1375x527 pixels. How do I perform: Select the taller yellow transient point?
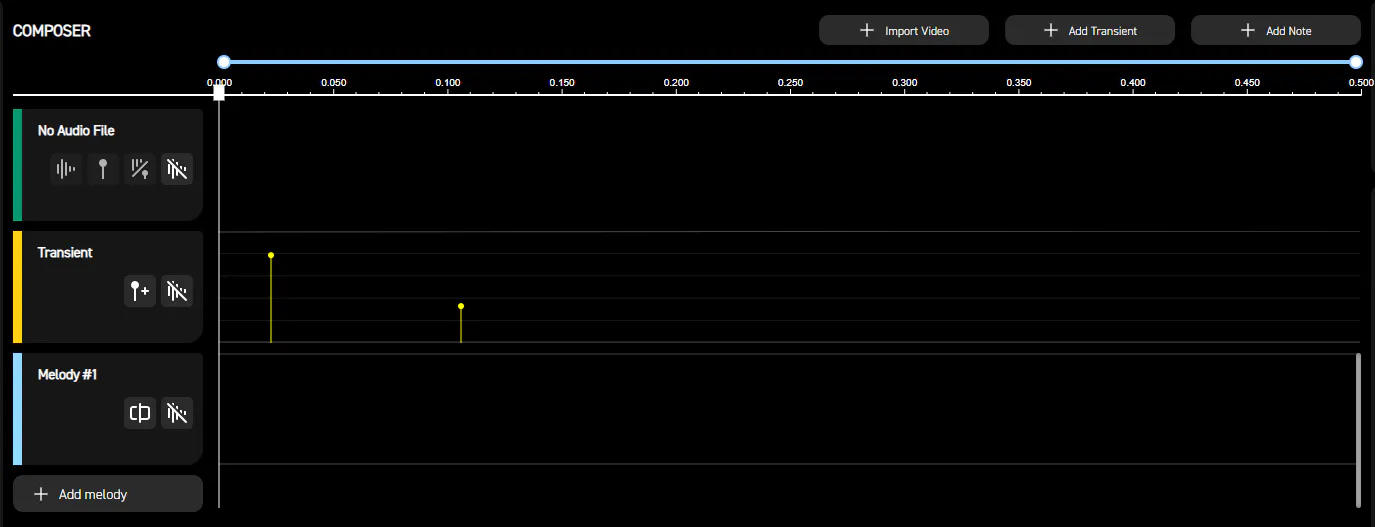point(271,255)
